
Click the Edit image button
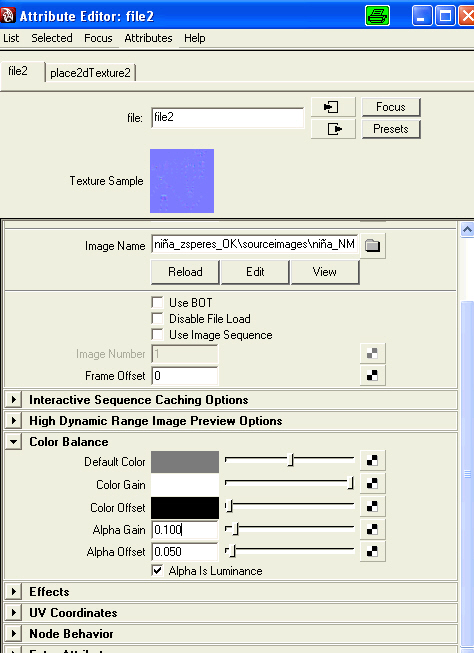[x=255, y=272]
